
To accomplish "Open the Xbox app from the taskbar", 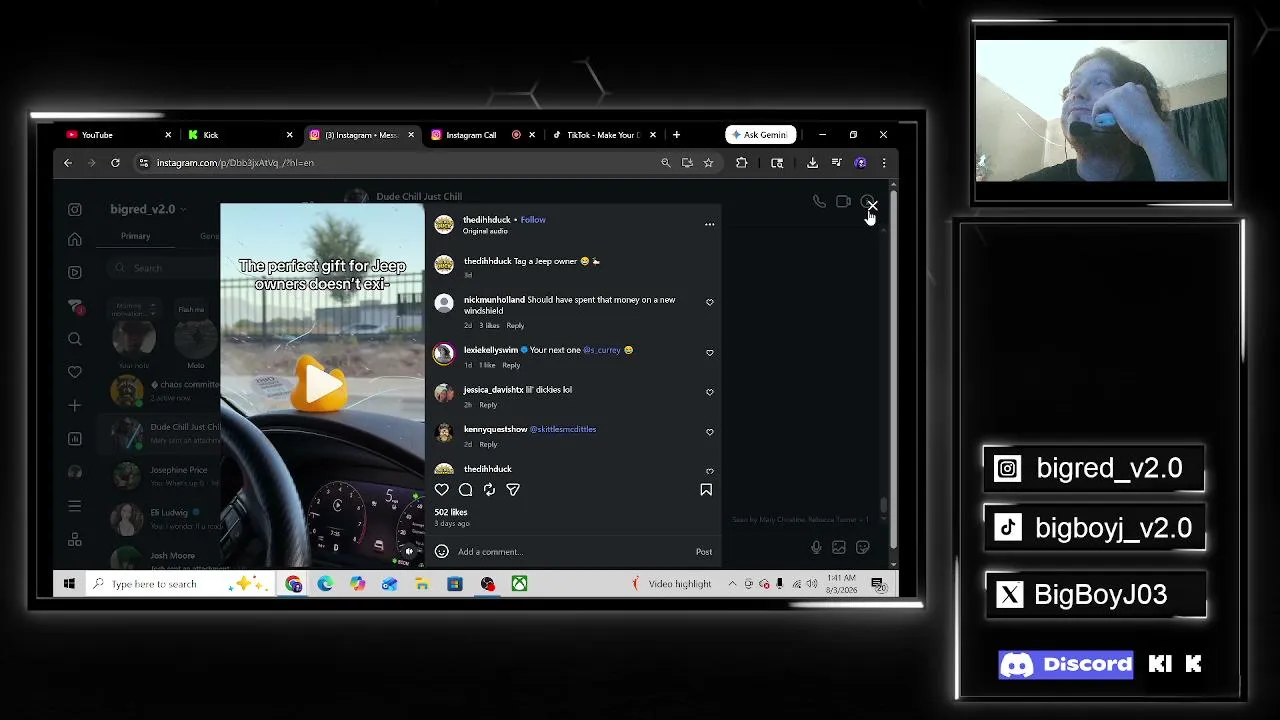I will pos(519,584).
